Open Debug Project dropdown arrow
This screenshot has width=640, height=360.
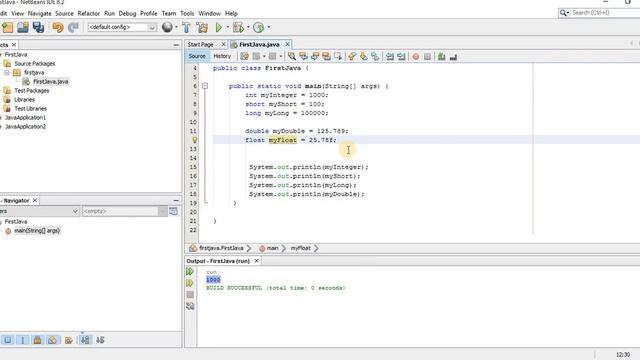[x=248, y=27]
